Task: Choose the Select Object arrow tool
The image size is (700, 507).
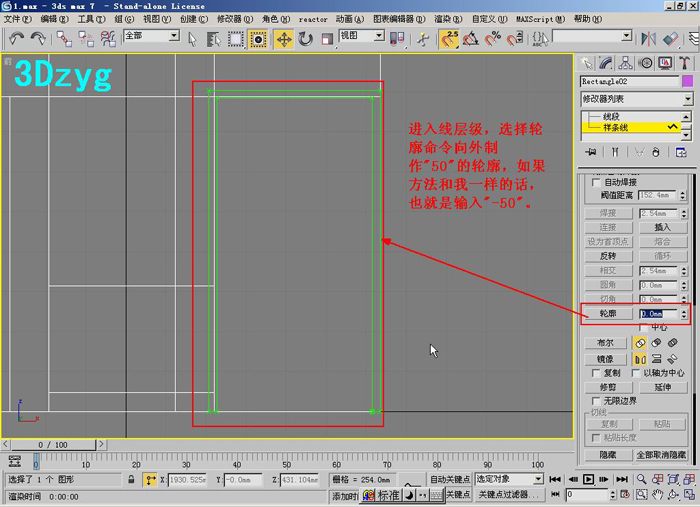Action: point(192,39)
